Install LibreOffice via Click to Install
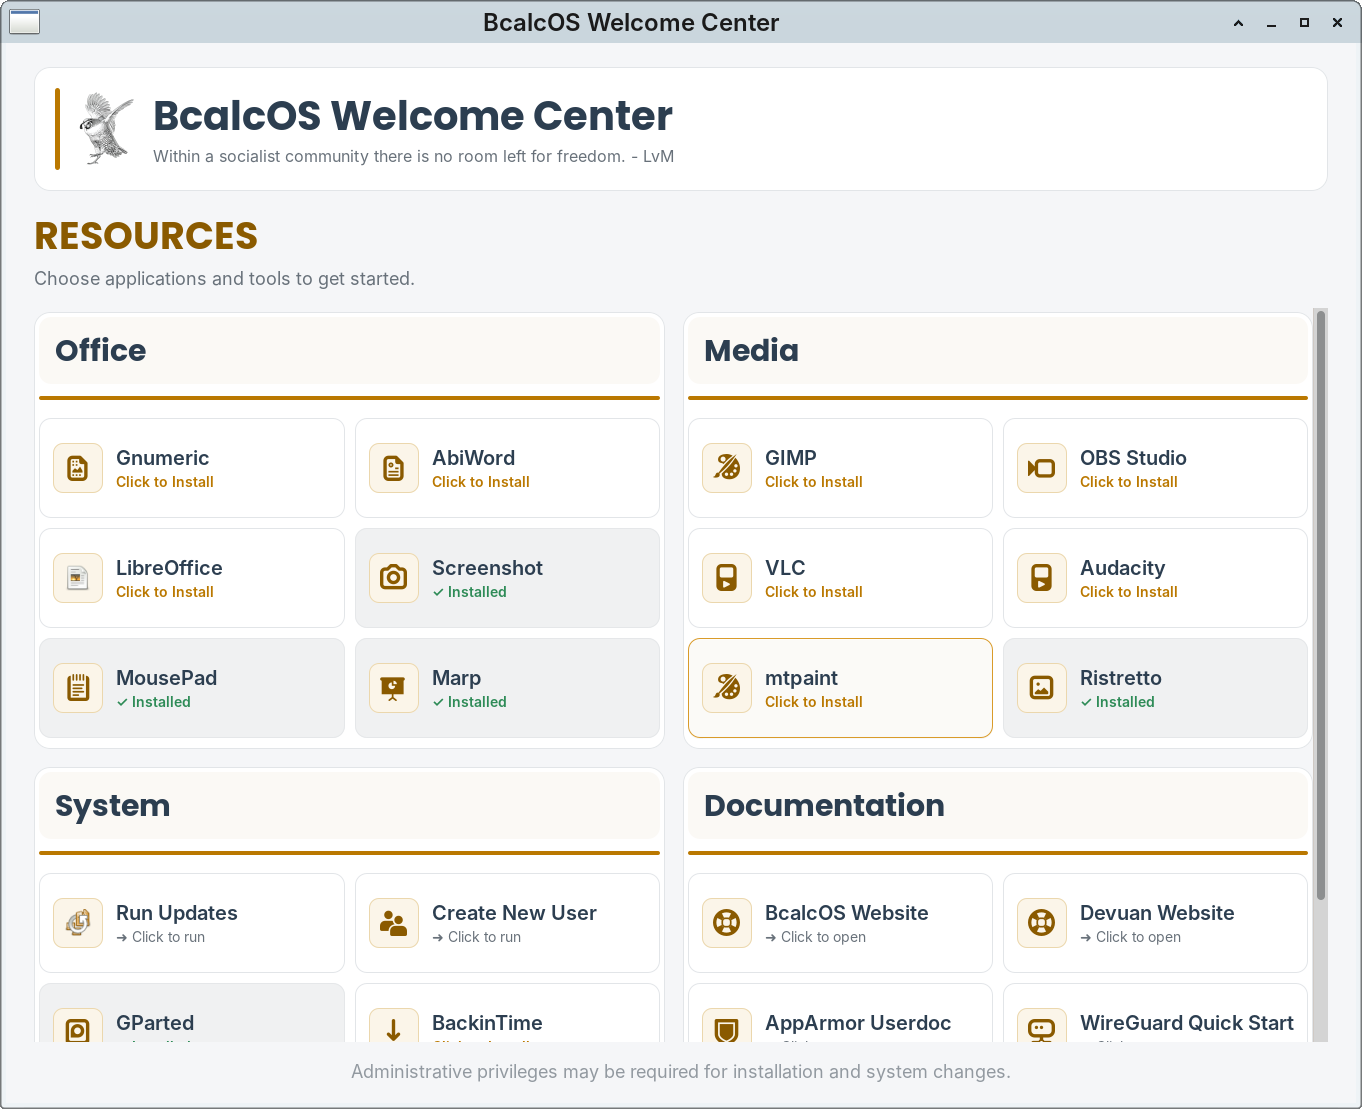This screenshot has width=1362, height=1109. [x=165, y=592]
